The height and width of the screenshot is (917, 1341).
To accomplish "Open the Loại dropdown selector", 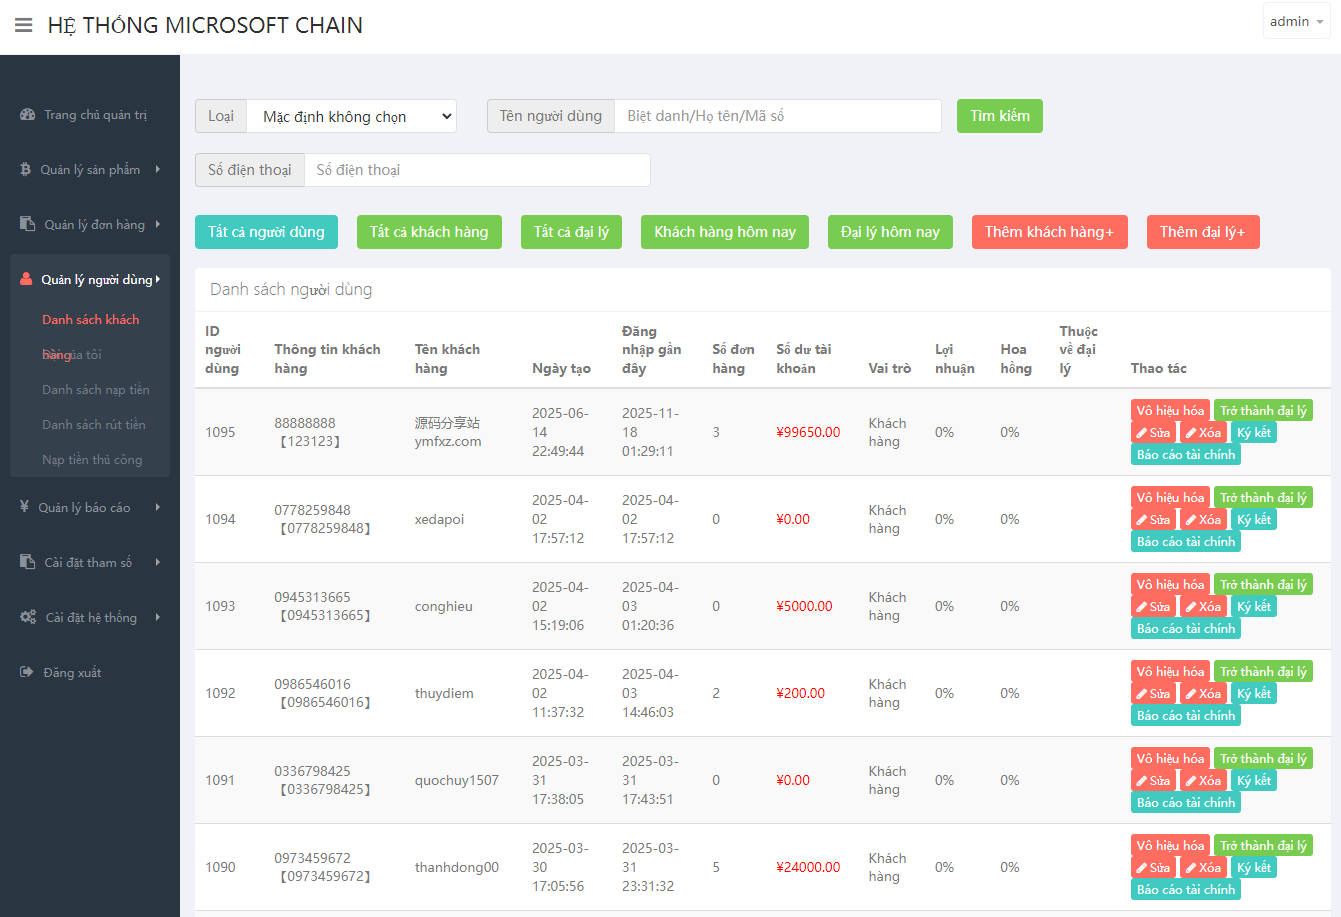I will [x=351, y=116].
